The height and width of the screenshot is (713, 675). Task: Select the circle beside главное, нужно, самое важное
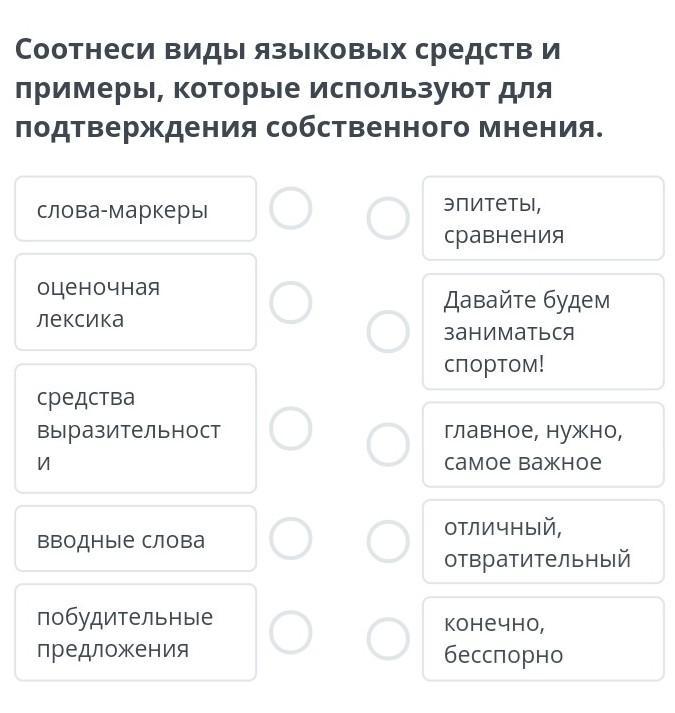click(x=388, y=445)
